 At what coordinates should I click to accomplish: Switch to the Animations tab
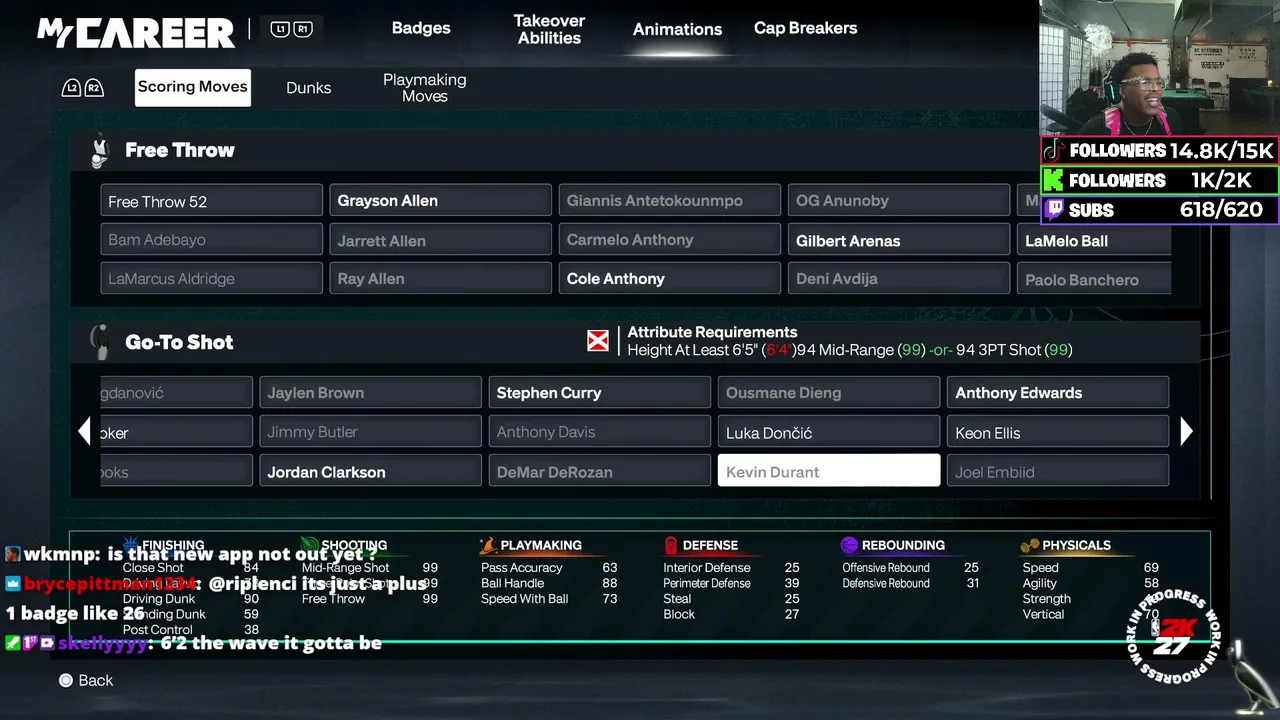(677, 29)
